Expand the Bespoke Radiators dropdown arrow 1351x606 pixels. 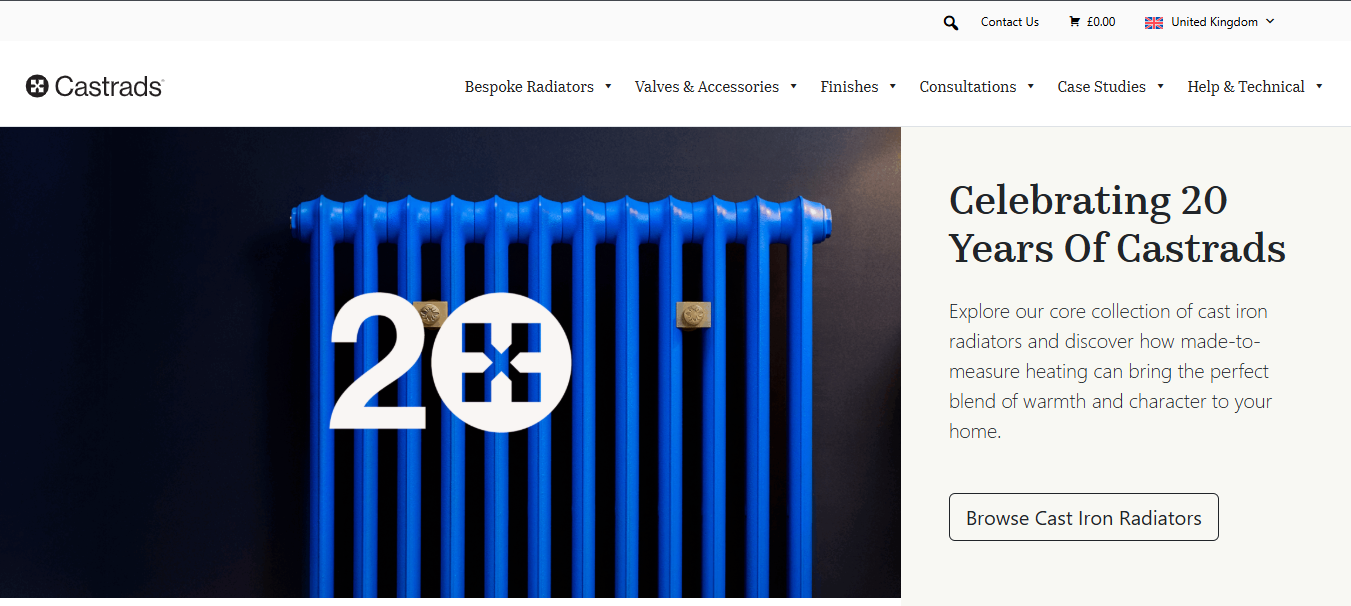click(608, 87)
